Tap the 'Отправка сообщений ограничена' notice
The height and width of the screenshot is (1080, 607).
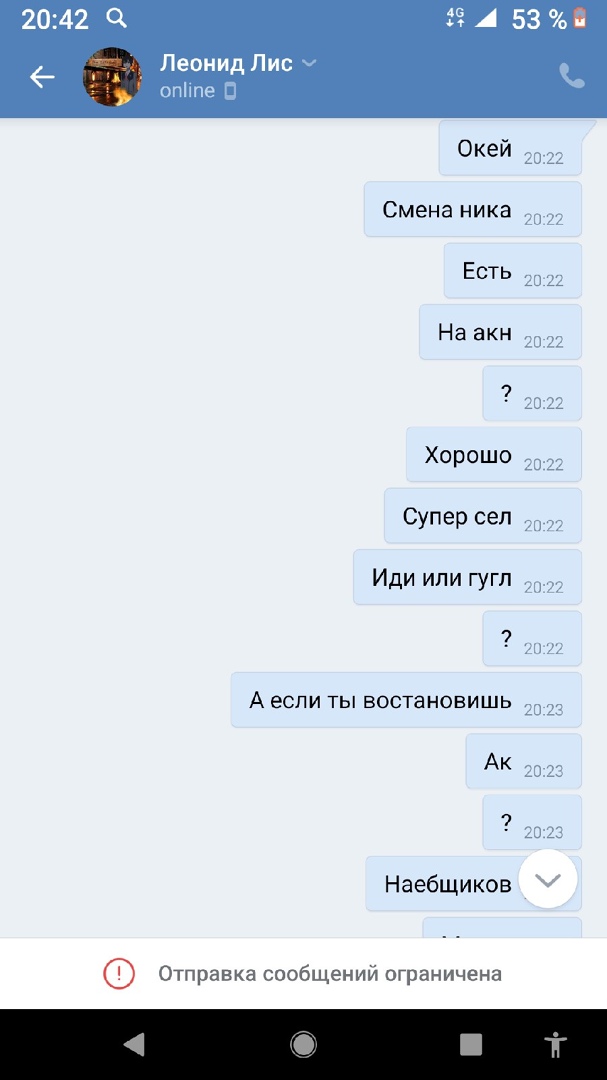click(330, 974)
